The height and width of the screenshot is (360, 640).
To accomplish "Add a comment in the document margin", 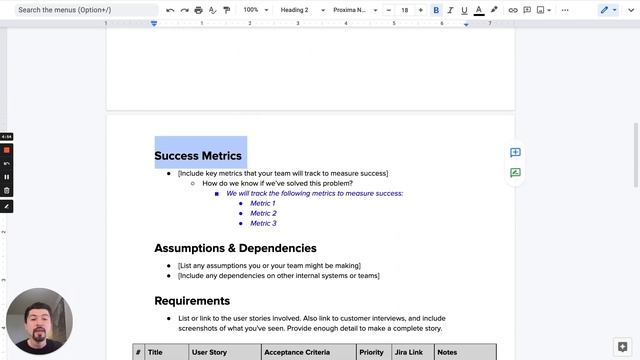I will pos(515,153).
